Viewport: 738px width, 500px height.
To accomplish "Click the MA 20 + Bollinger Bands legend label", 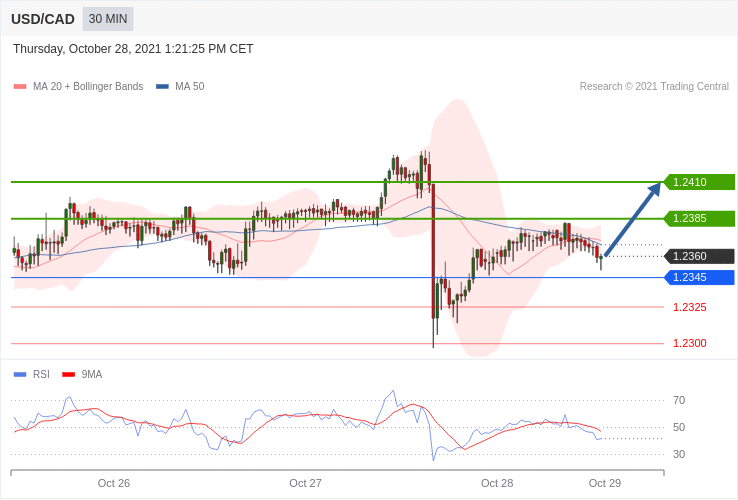I will 88,87.
